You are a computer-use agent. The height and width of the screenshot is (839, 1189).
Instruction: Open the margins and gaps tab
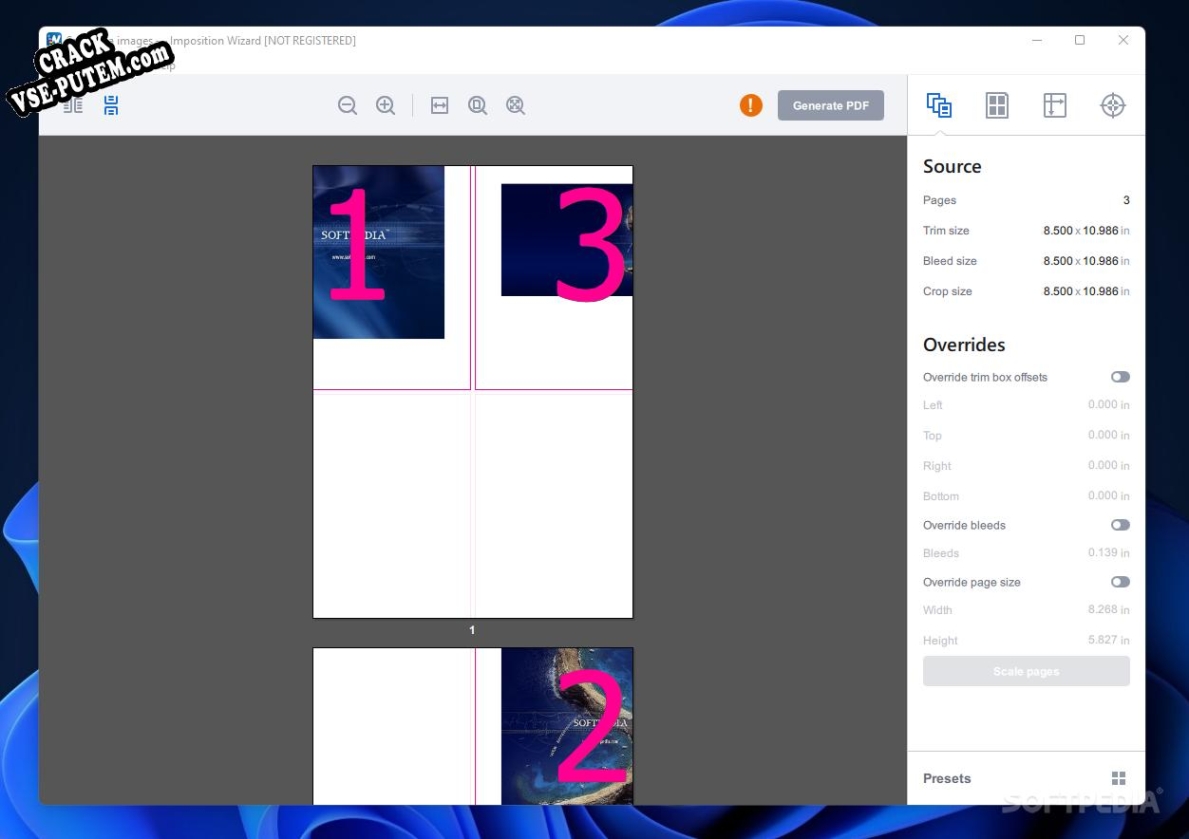[1054, 105]
